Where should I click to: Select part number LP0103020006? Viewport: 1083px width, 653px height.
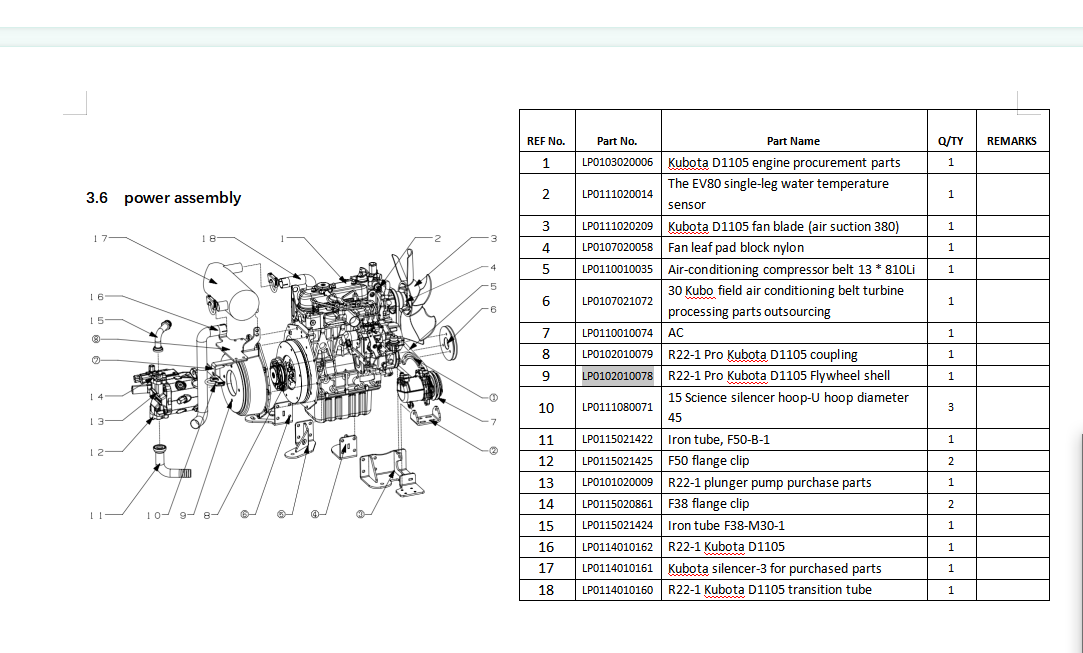point(617,162)
